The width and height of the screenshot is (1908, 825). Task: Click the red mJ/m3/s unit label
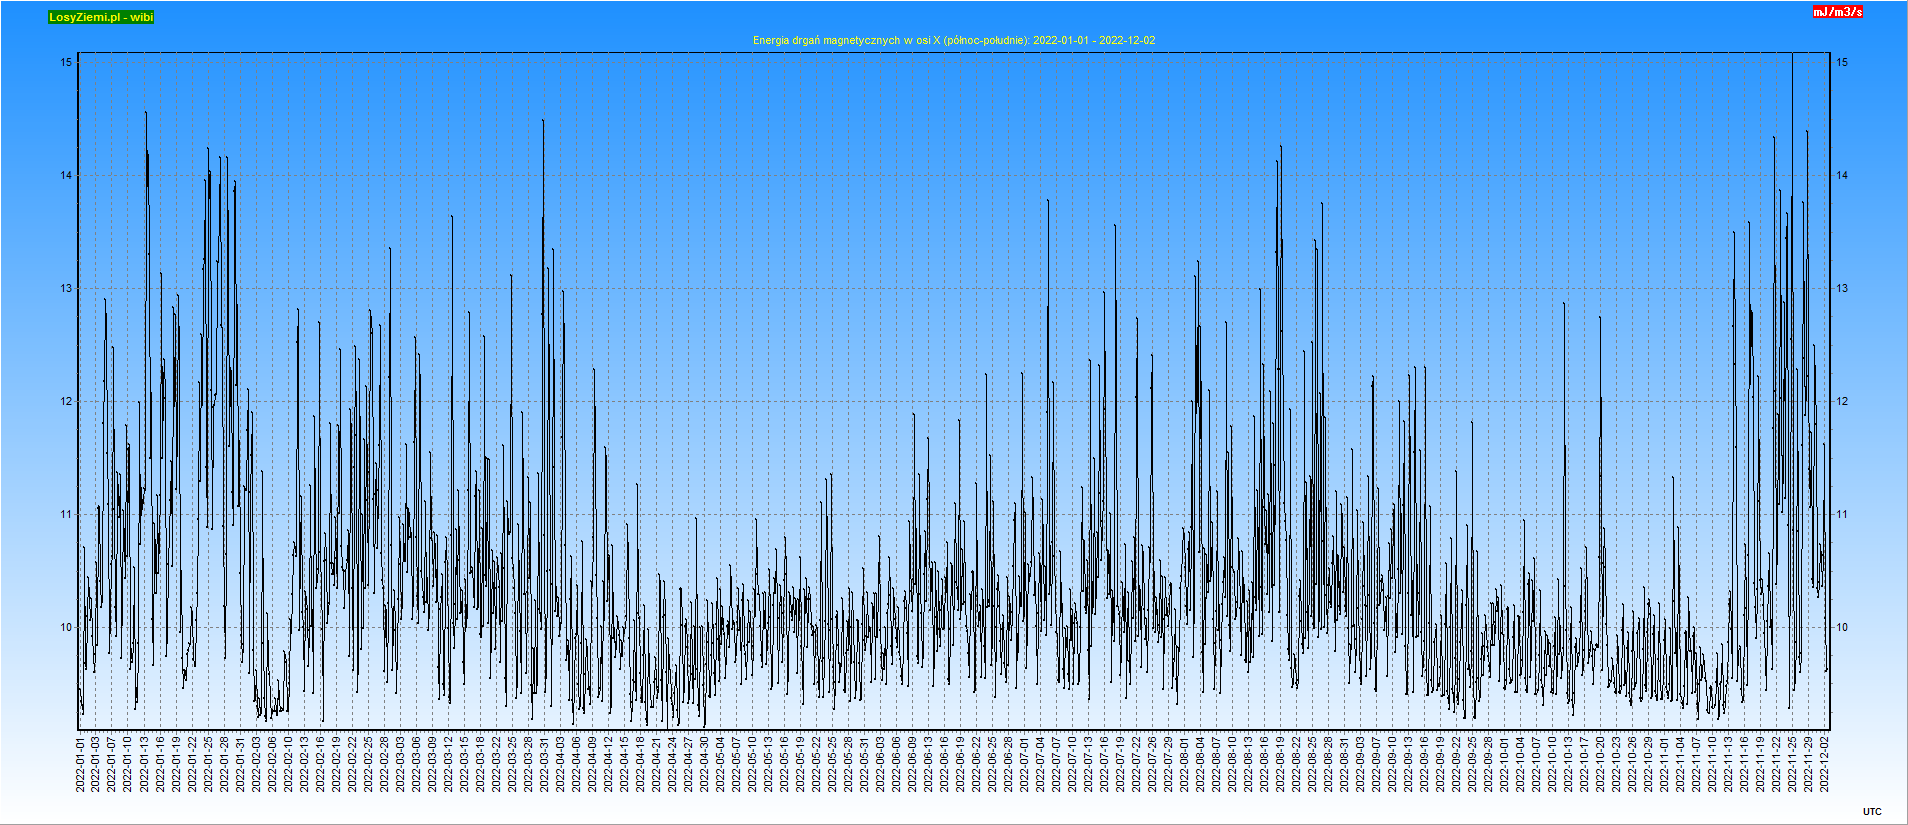(x=1838, y=12)
